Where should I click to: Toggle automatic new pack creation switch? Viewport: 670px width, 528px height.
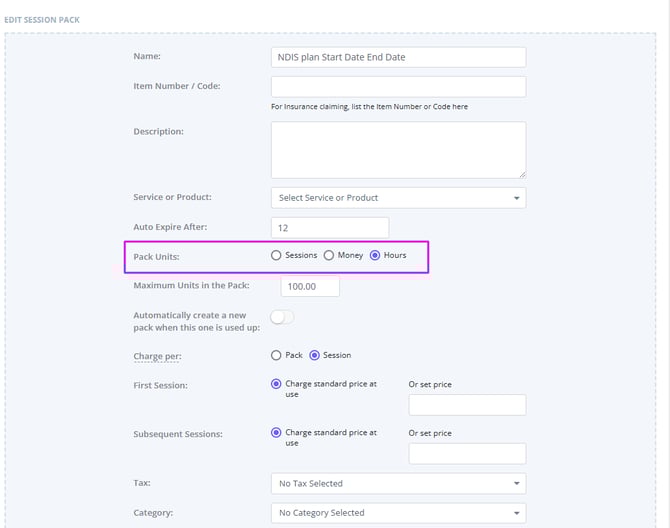[x=282, y=317]
